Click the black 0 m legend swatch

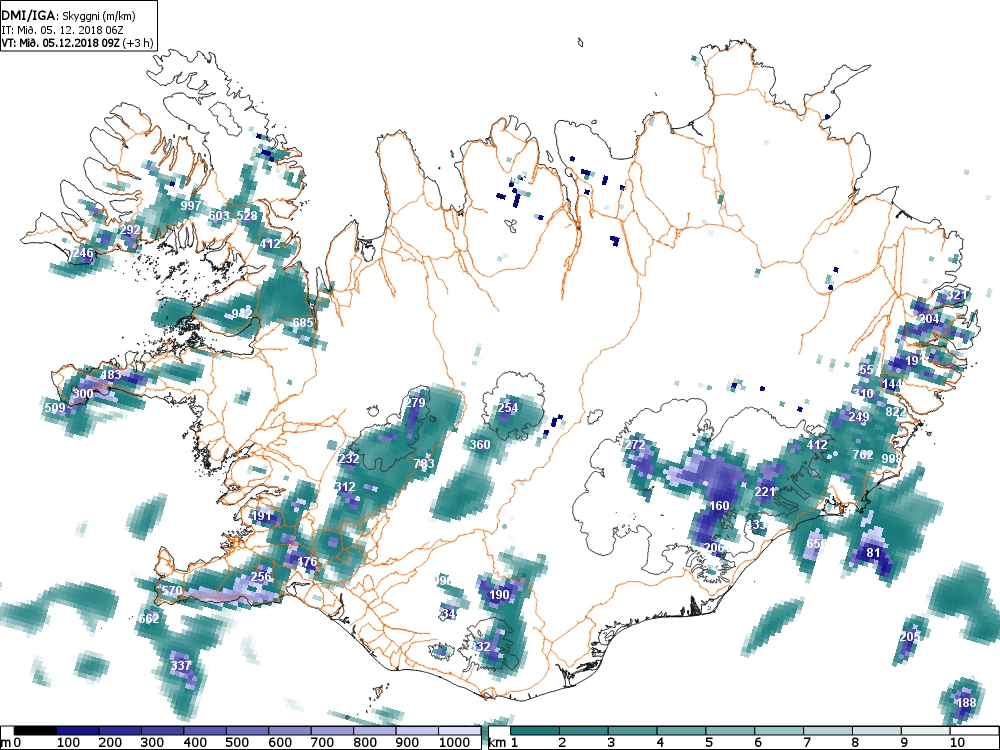coord(35,731)
